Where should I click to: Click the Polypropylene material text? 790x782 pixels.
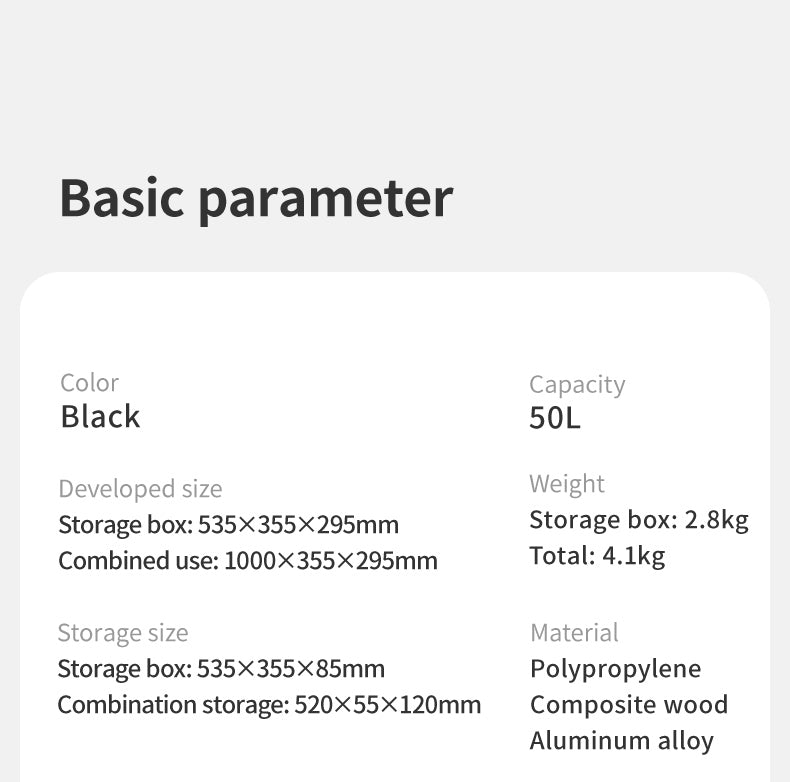(615, 669)
